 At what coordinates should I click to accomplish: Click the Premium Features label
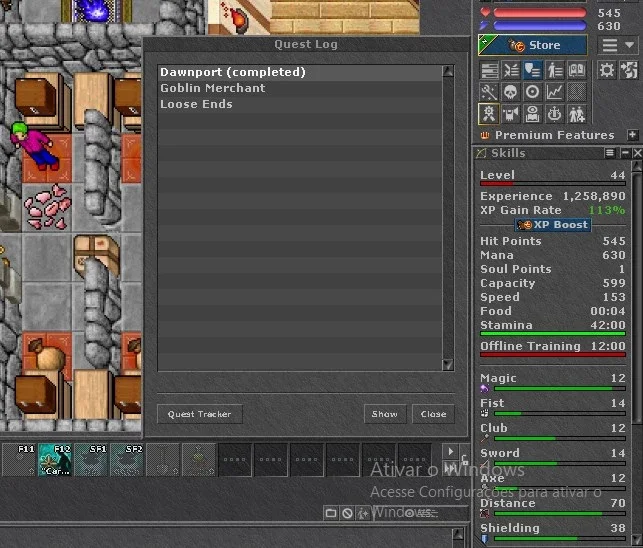(x=554, y=135)
